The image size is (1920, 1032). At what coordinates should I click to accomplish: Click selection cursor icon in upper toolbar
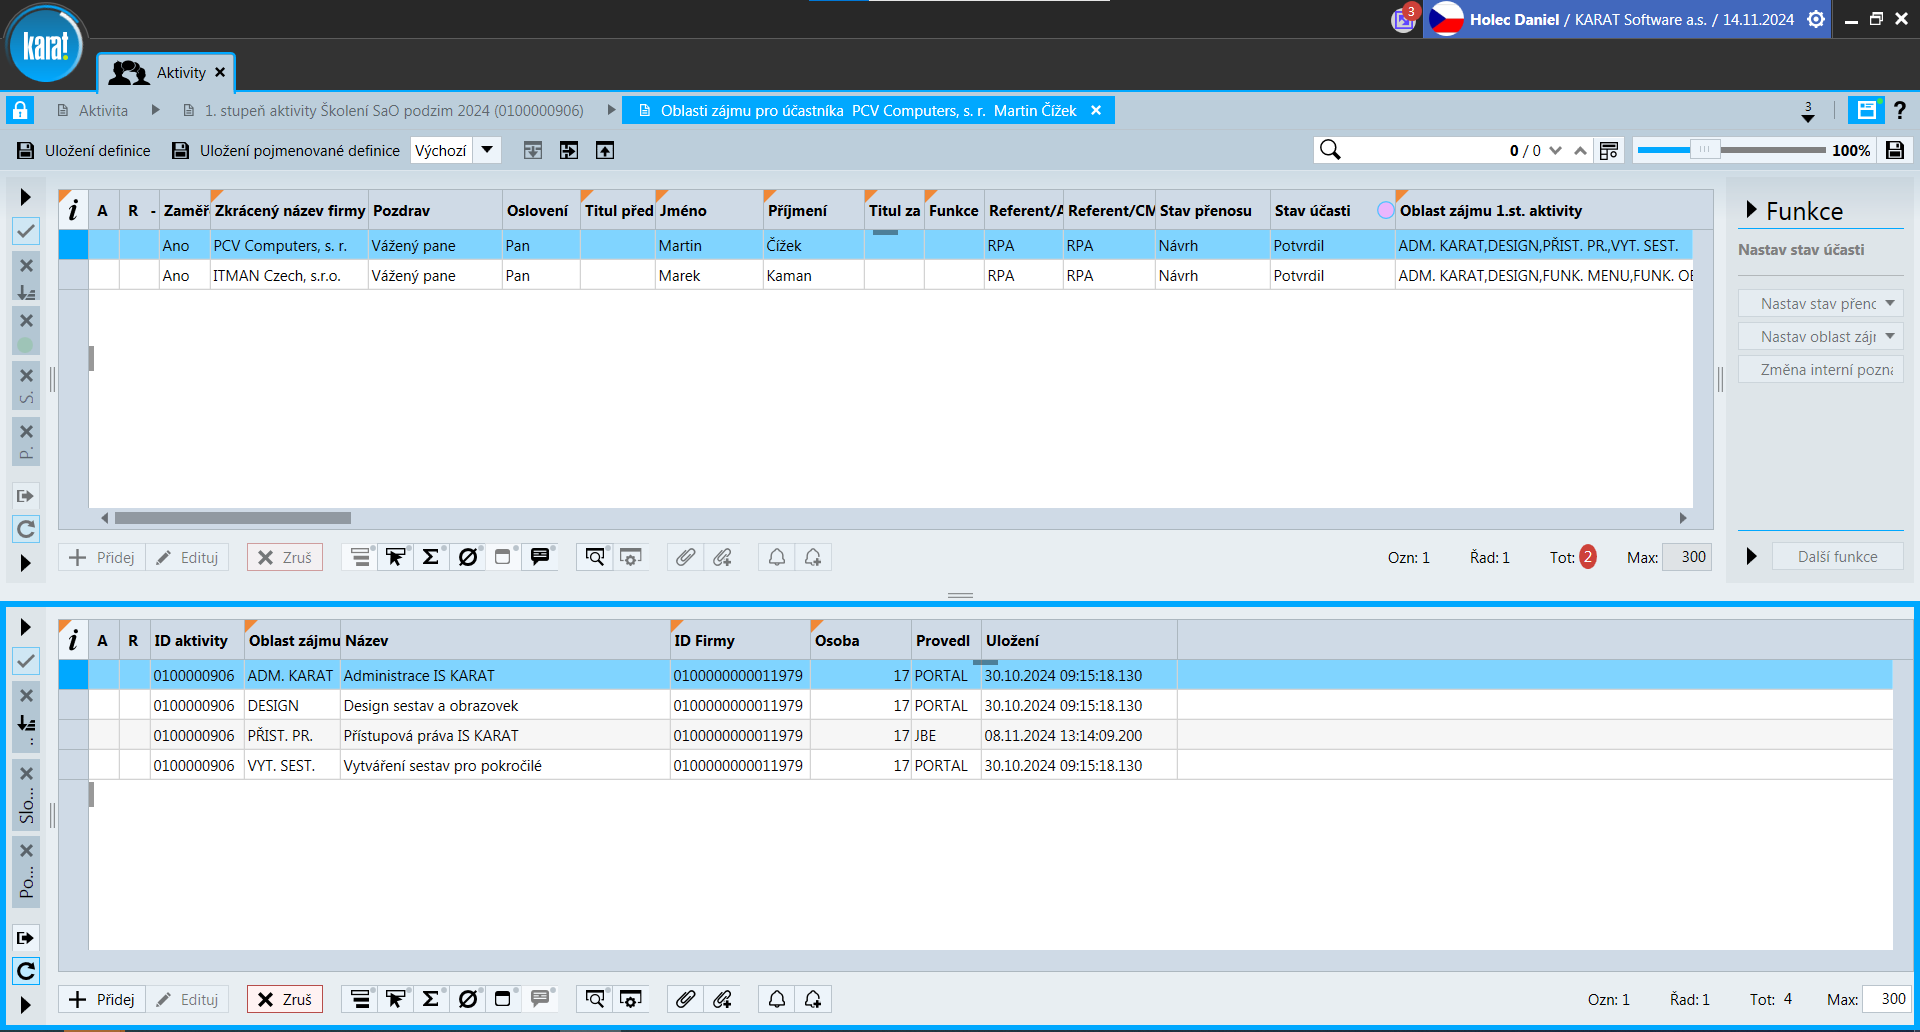(396, 557)
